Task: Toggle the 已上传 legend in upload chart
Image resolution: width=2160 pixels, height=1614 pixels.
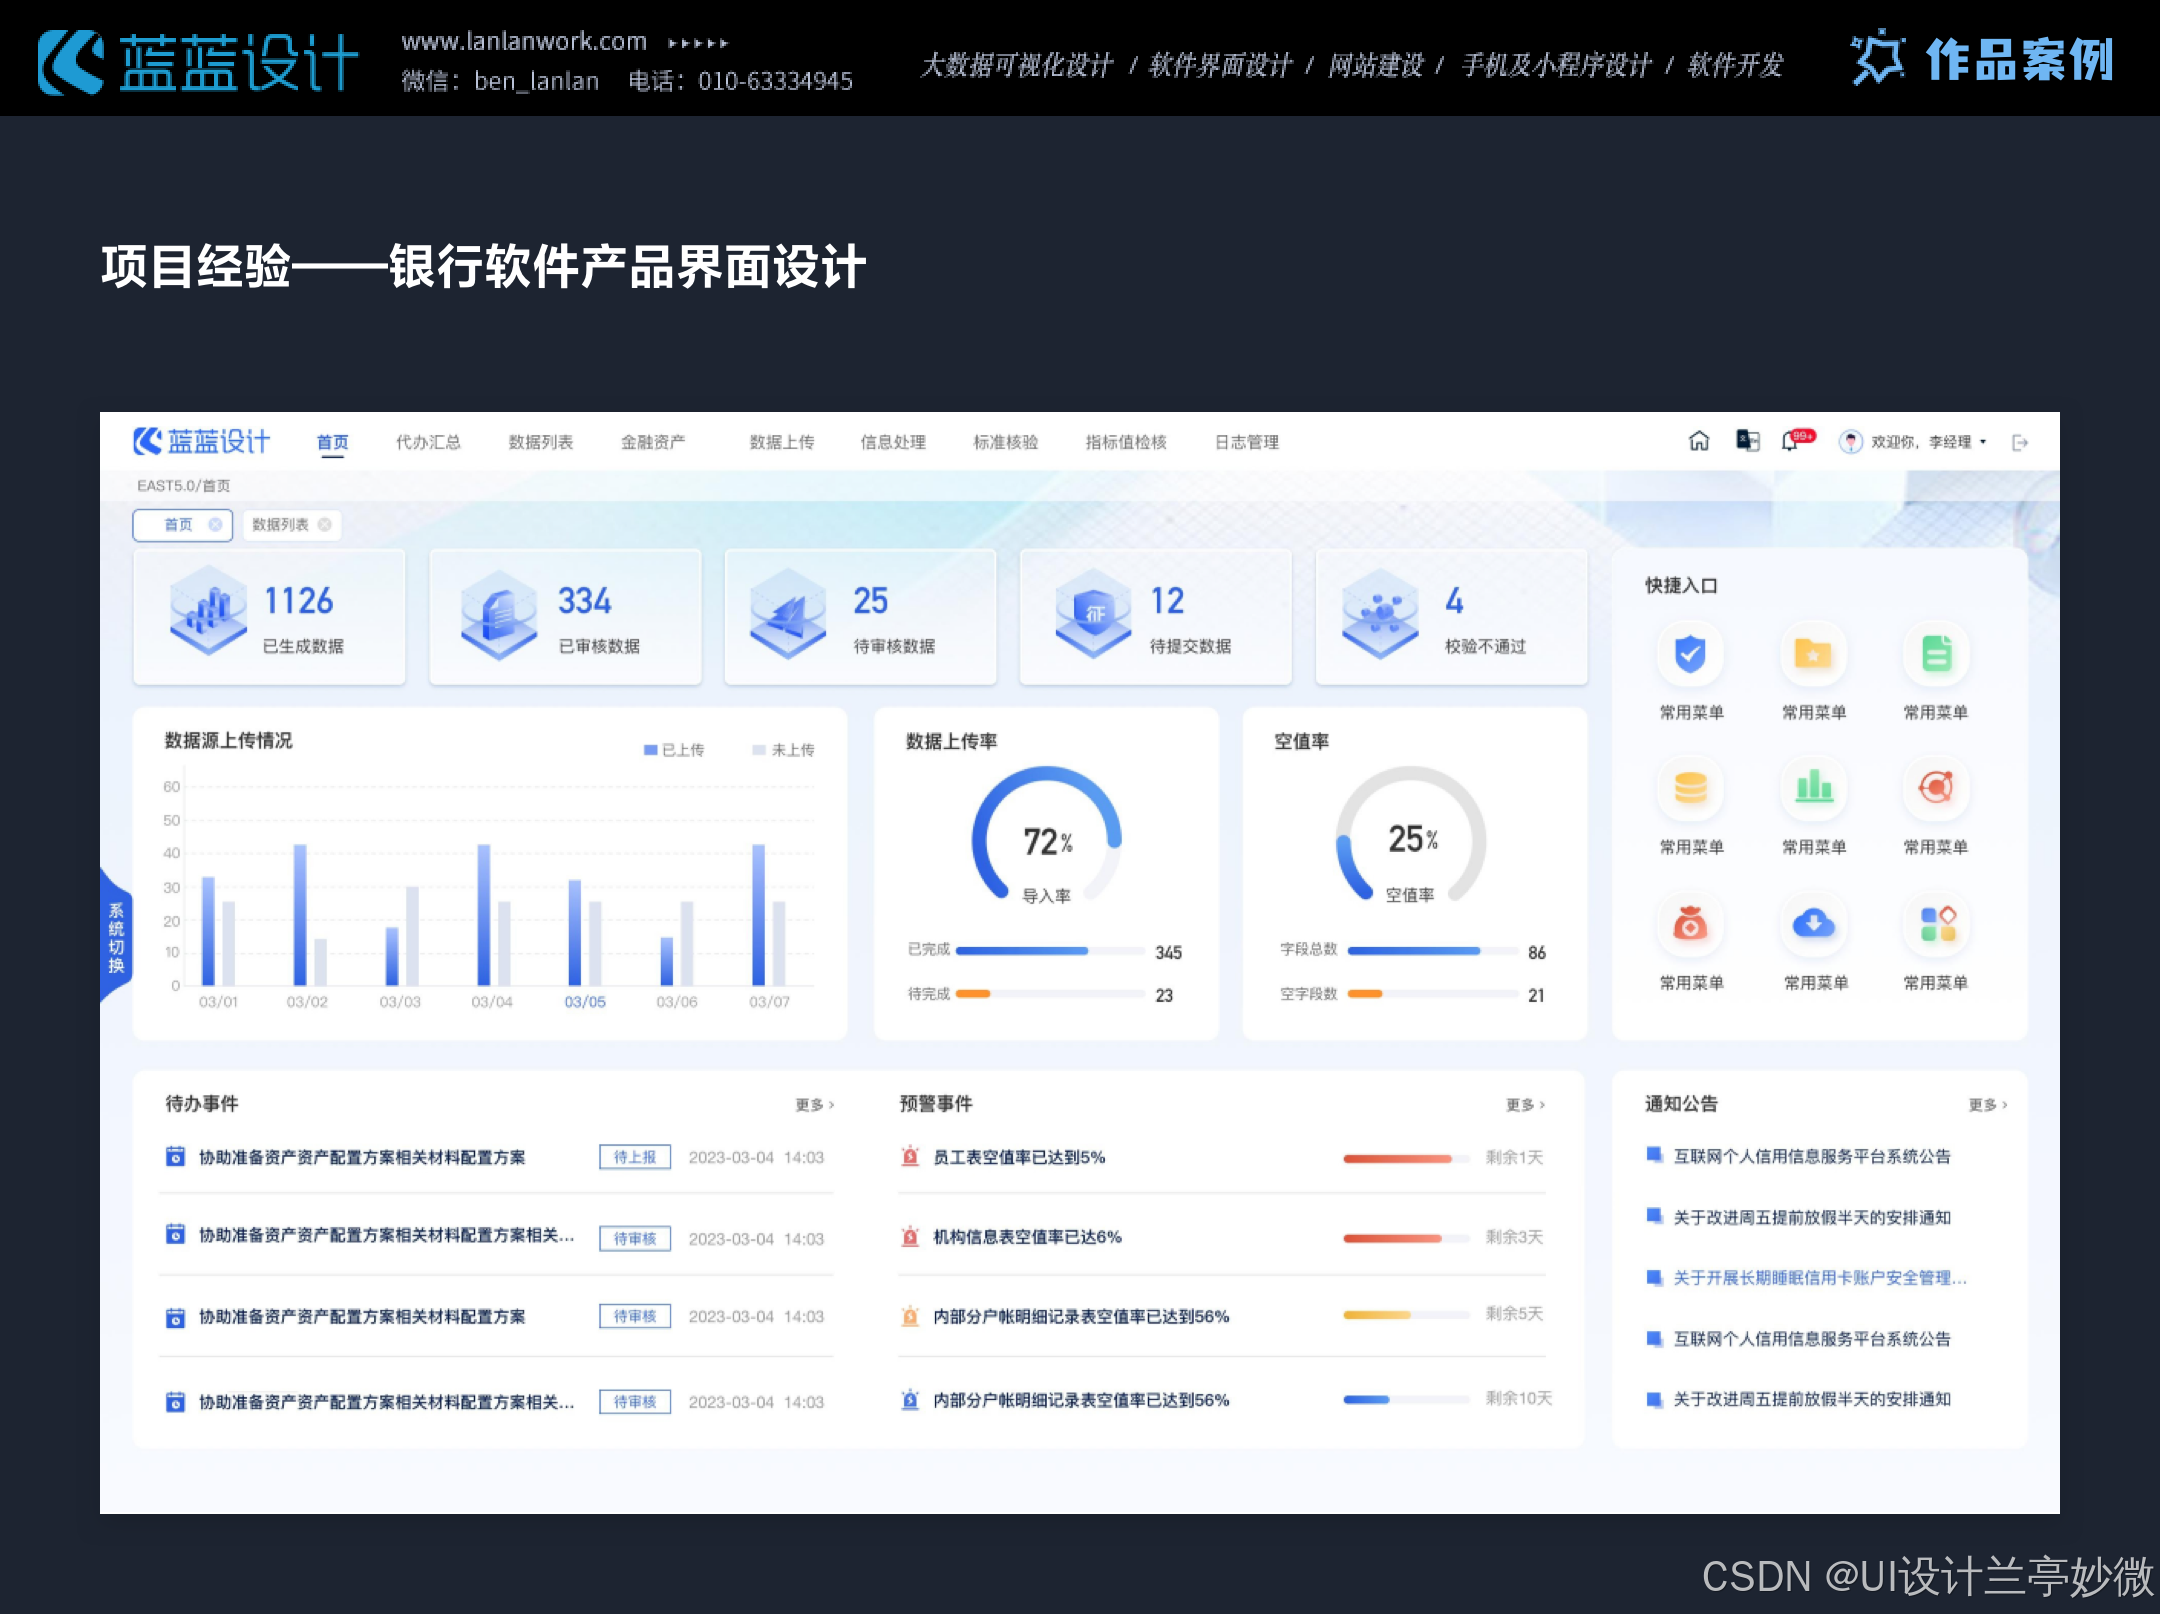Action: tap(674, 750)
